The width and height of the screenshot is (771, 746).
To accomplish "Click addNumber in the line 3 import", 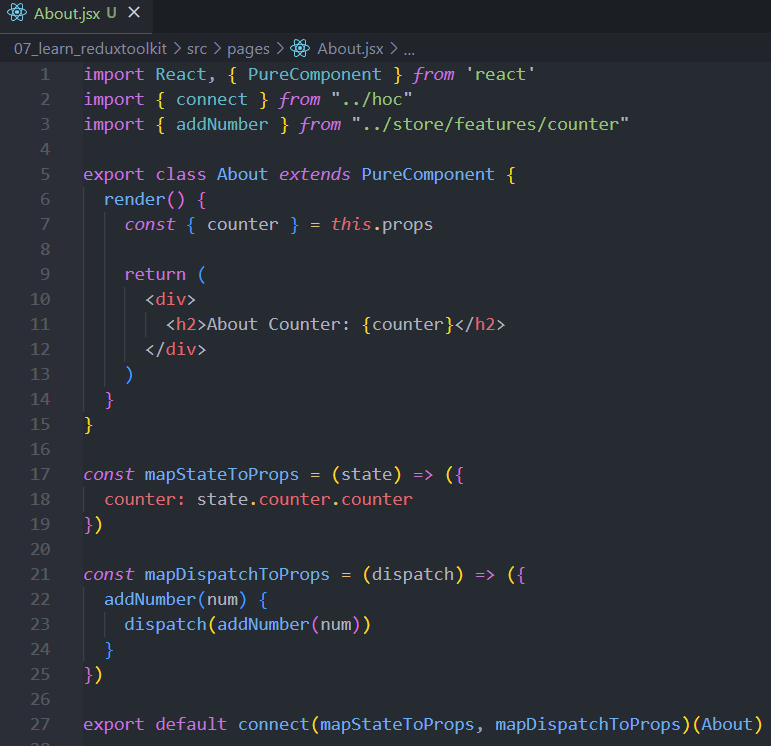I will coord(222,124).
